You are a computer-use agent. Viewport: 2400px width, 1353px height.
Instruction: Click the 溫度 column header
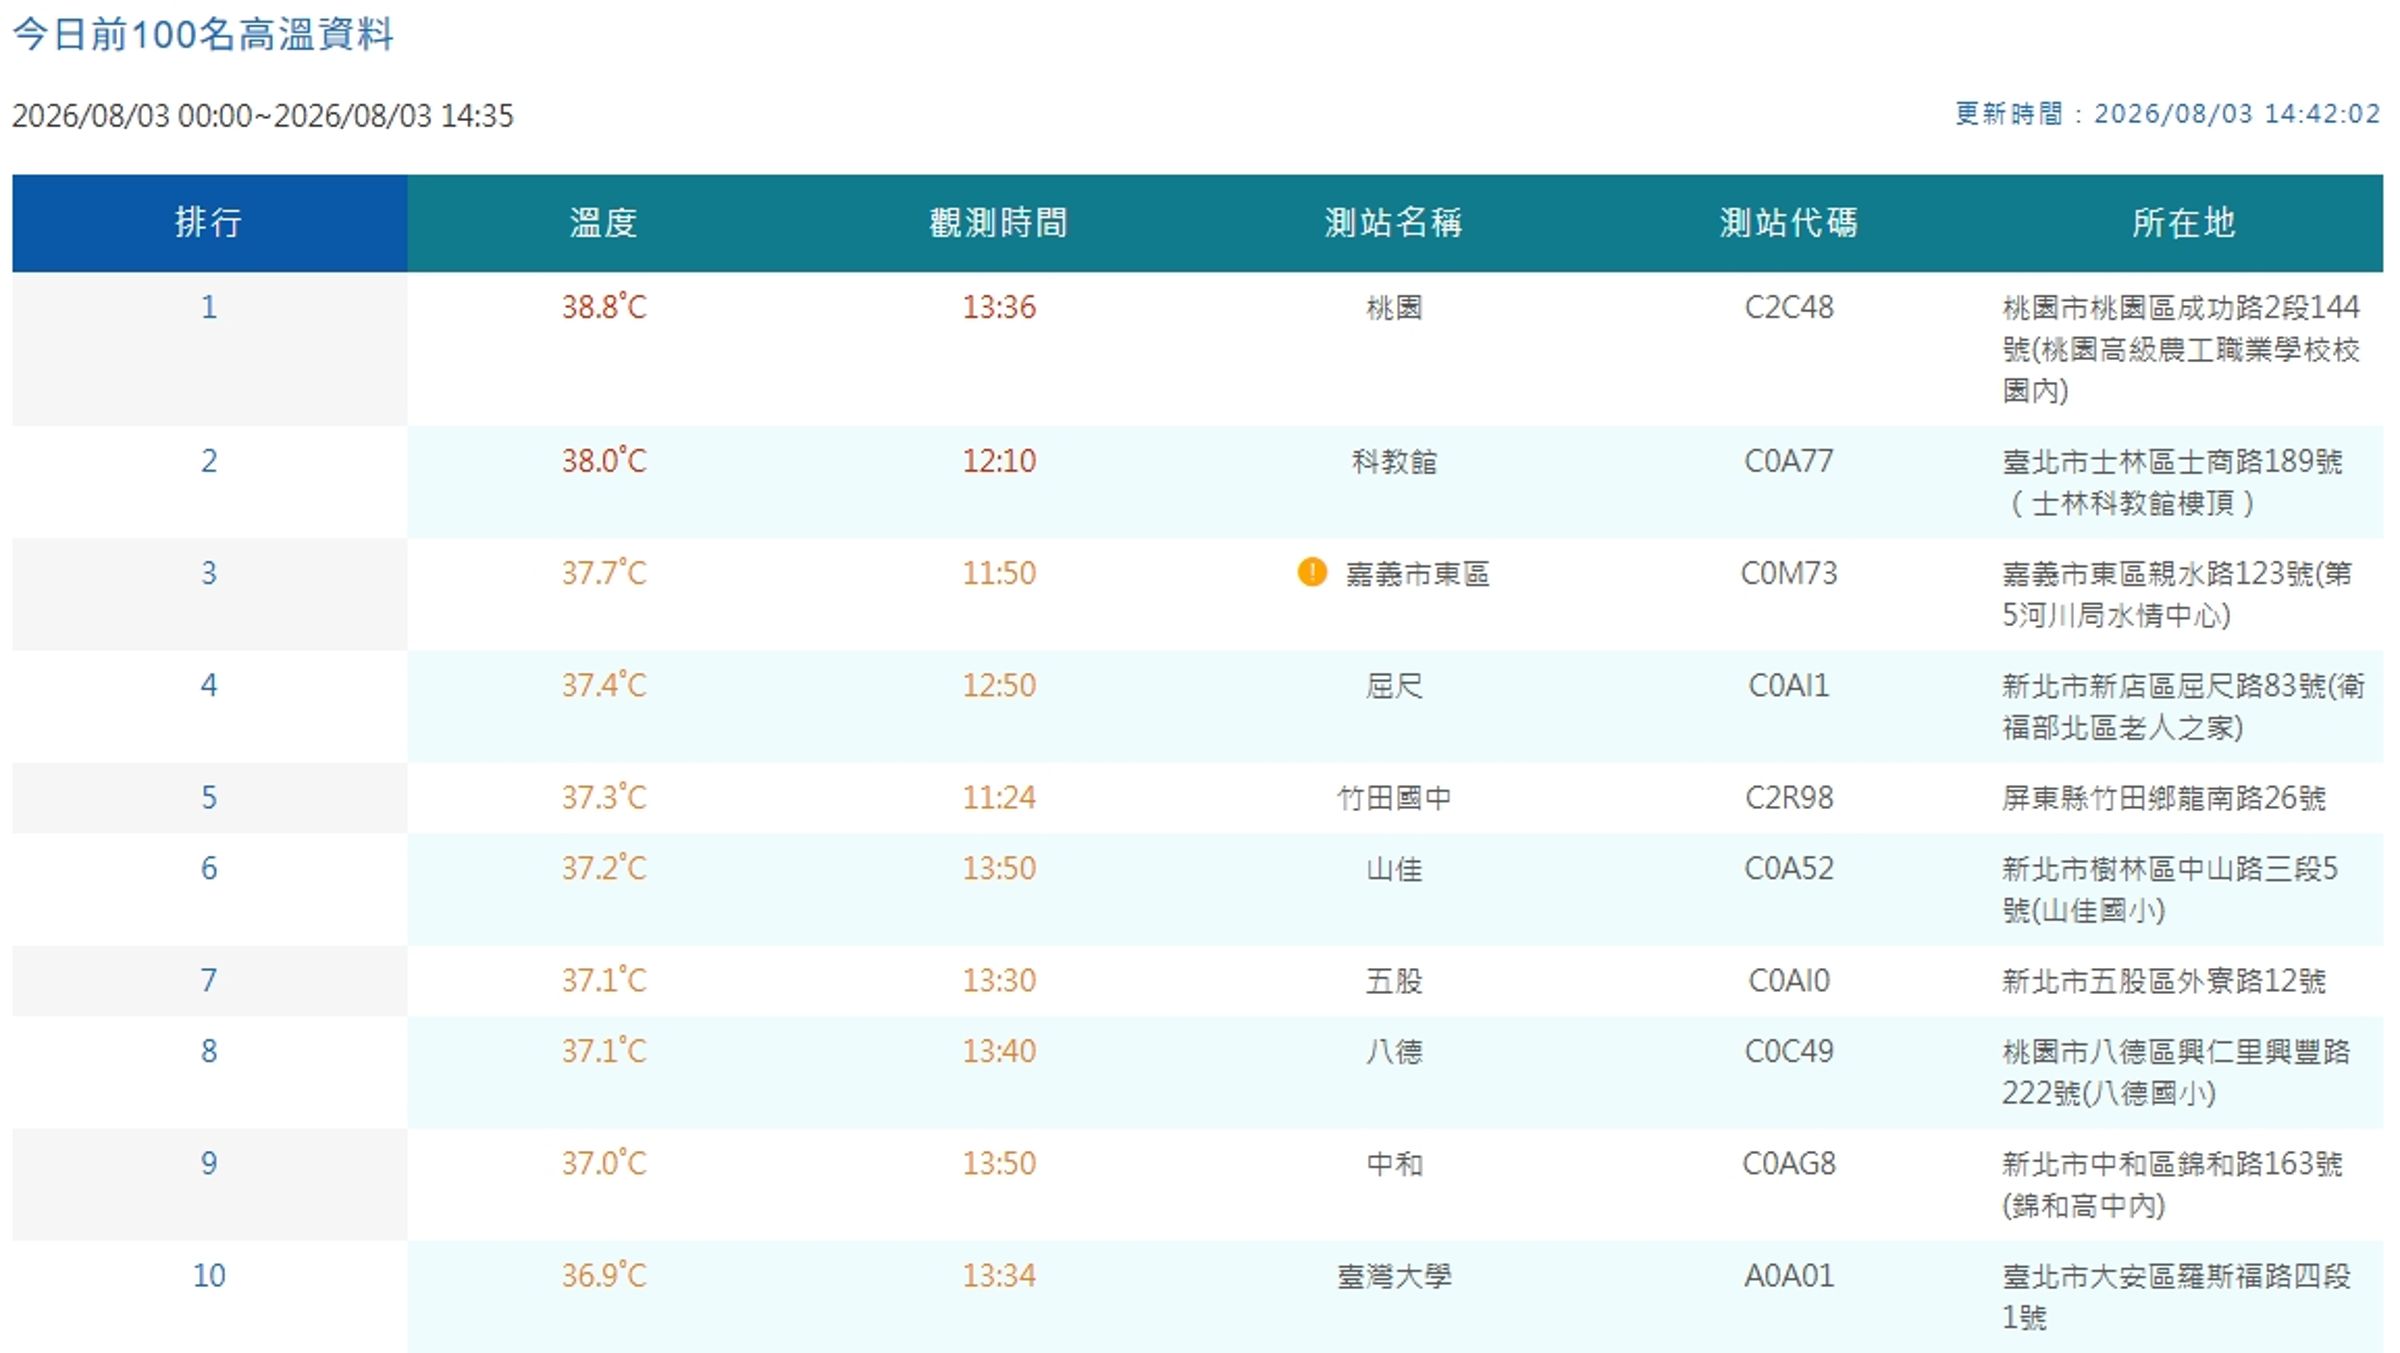pos(603,222)
